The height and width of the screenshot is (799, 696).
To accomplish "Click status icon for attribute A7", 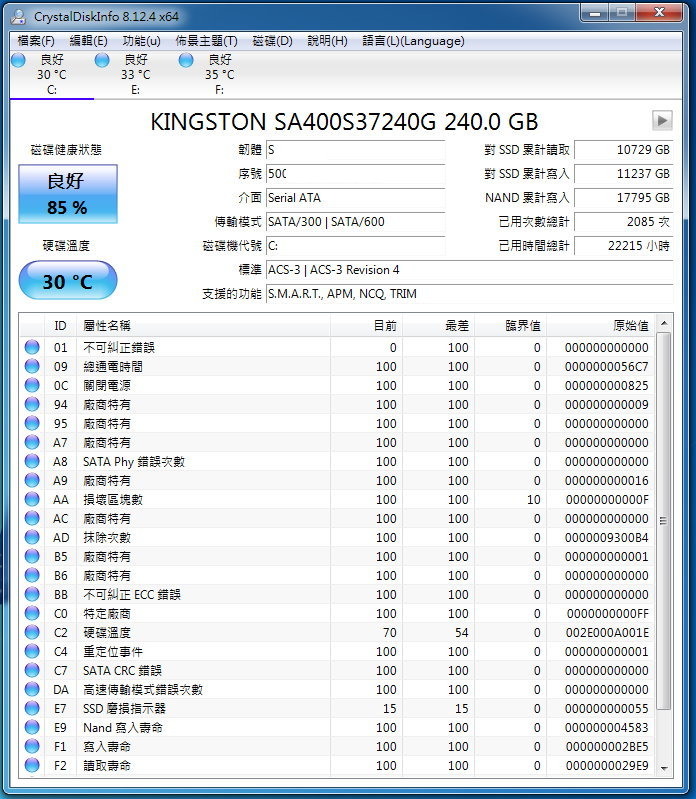I will 32,442.
